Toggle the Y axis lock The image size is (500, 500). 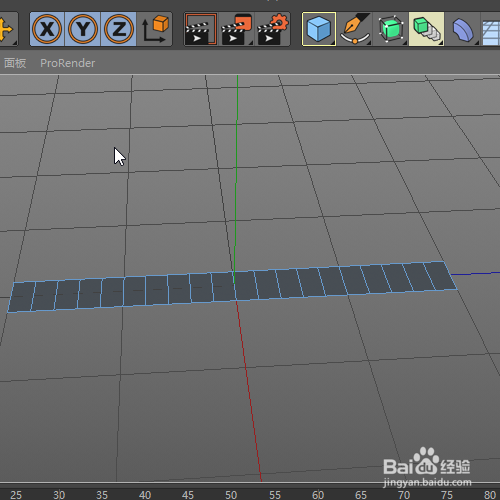pos(83,29)
